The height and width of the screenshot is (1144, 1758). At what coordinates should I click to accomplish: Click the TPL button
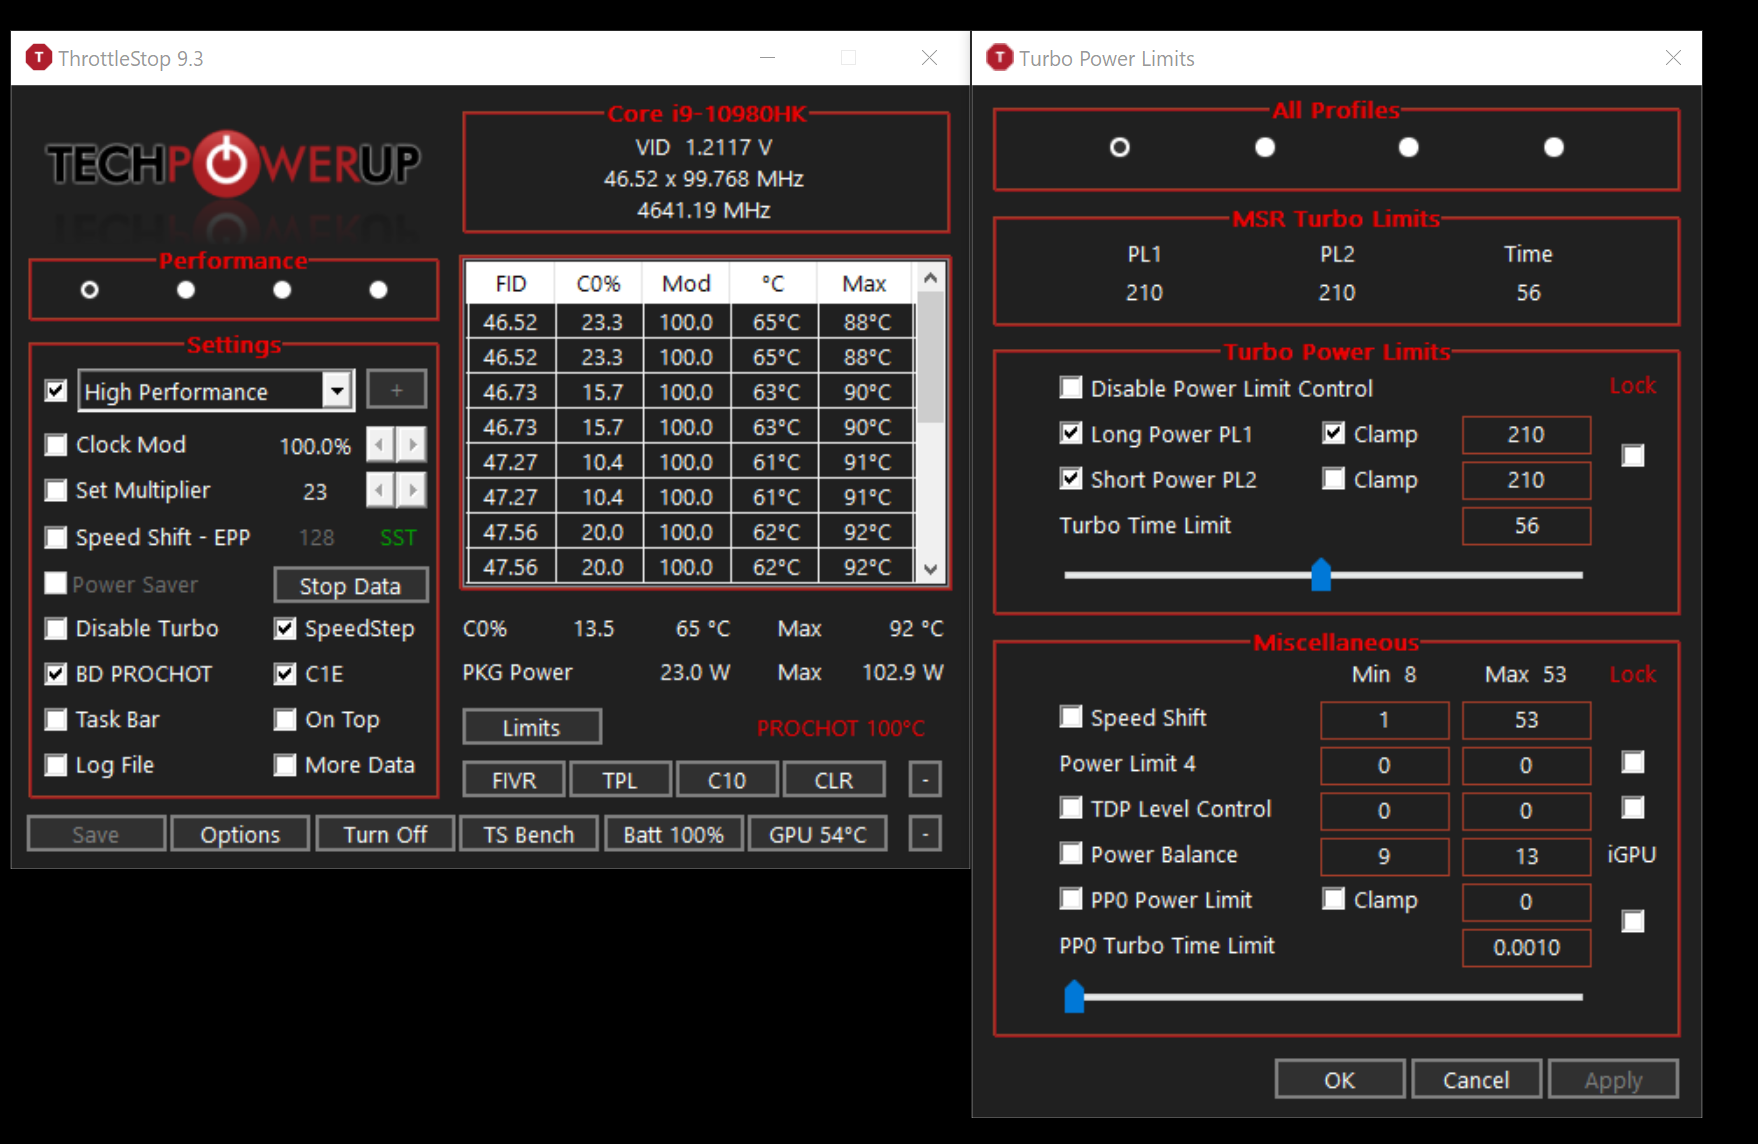(x=620, y=780)
